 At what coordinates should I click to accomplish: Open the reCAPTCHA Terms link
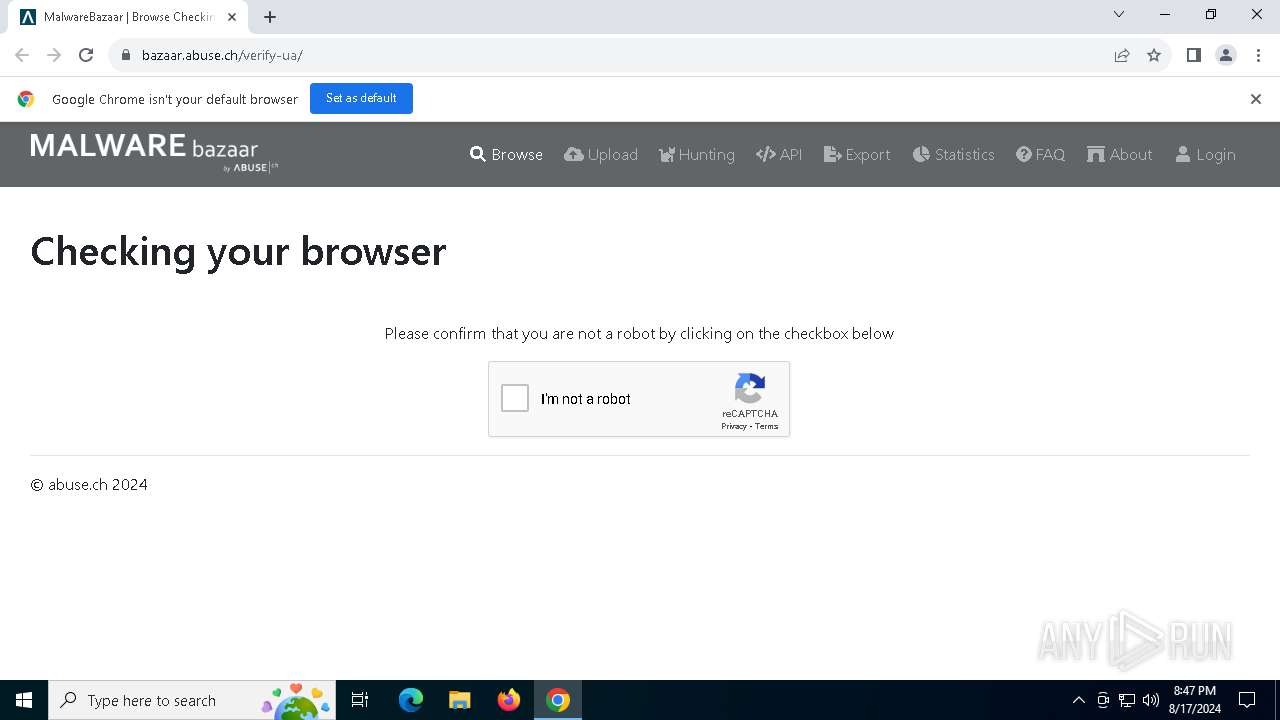[767, 426]
